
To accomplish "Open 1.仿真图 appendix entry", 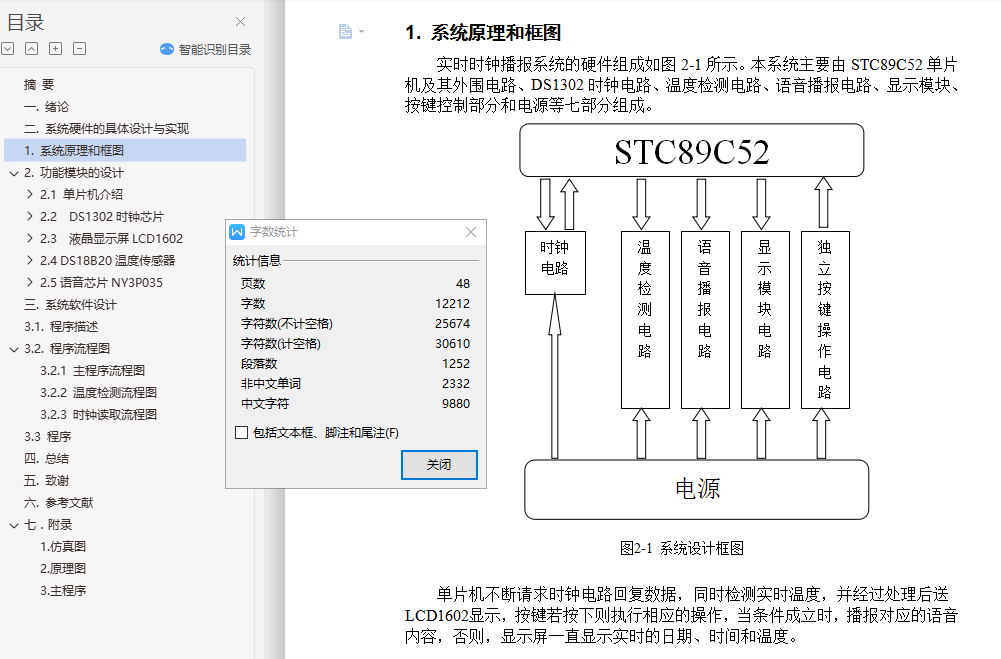I will 63,547.
